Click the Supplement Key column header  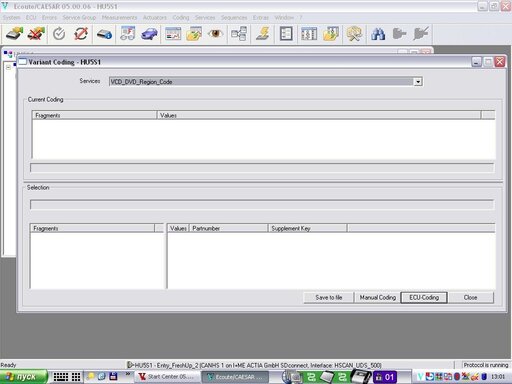308,228
